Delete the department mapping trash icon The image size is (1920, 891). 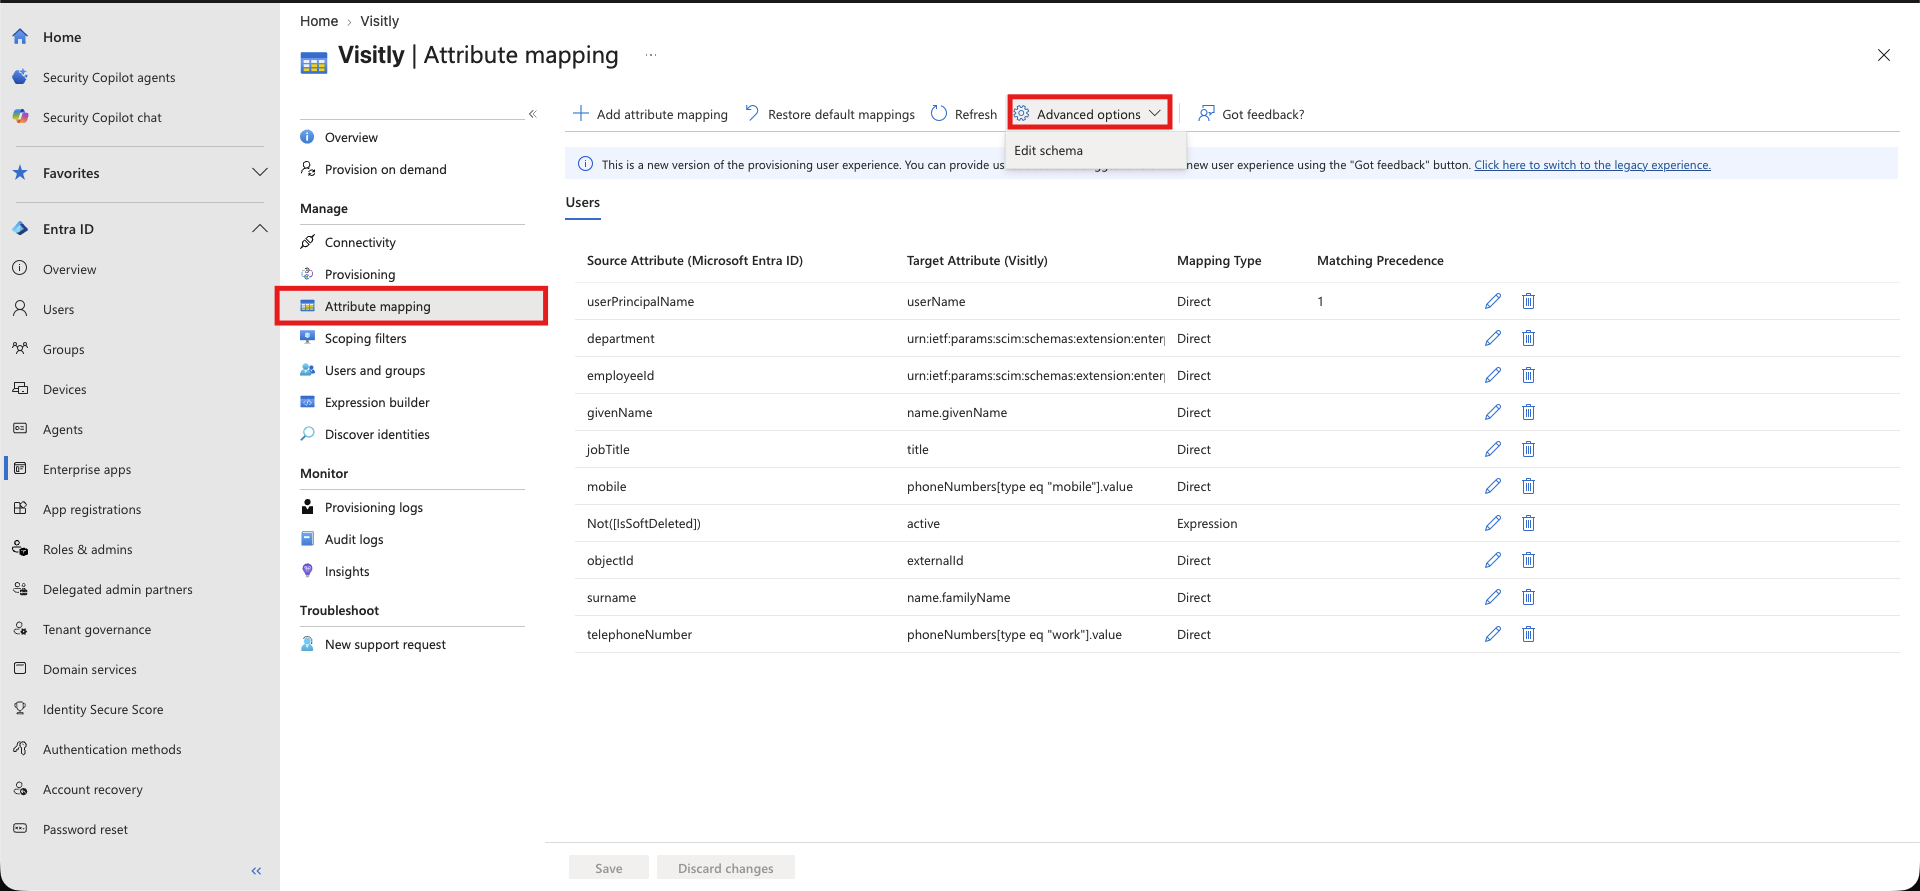tap(1528, 338)
